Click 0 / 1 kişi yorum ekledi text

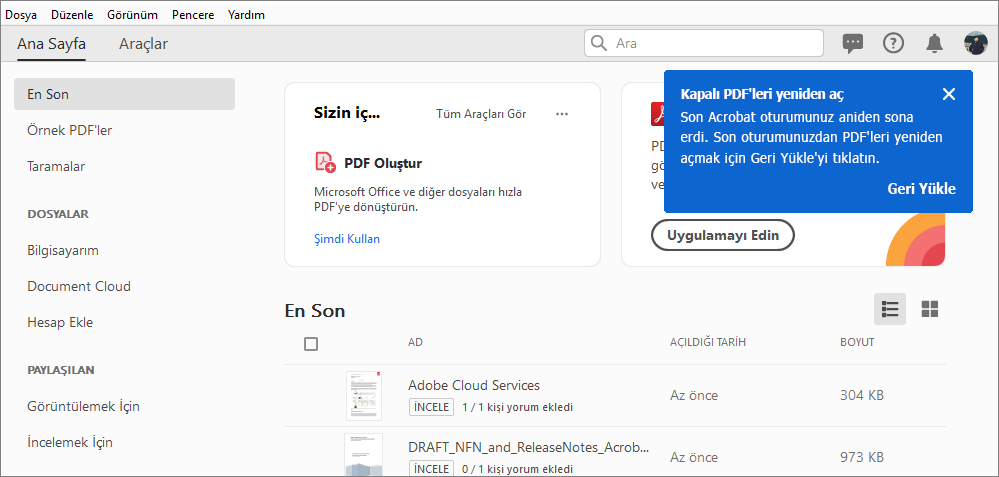tap(517, 468)
